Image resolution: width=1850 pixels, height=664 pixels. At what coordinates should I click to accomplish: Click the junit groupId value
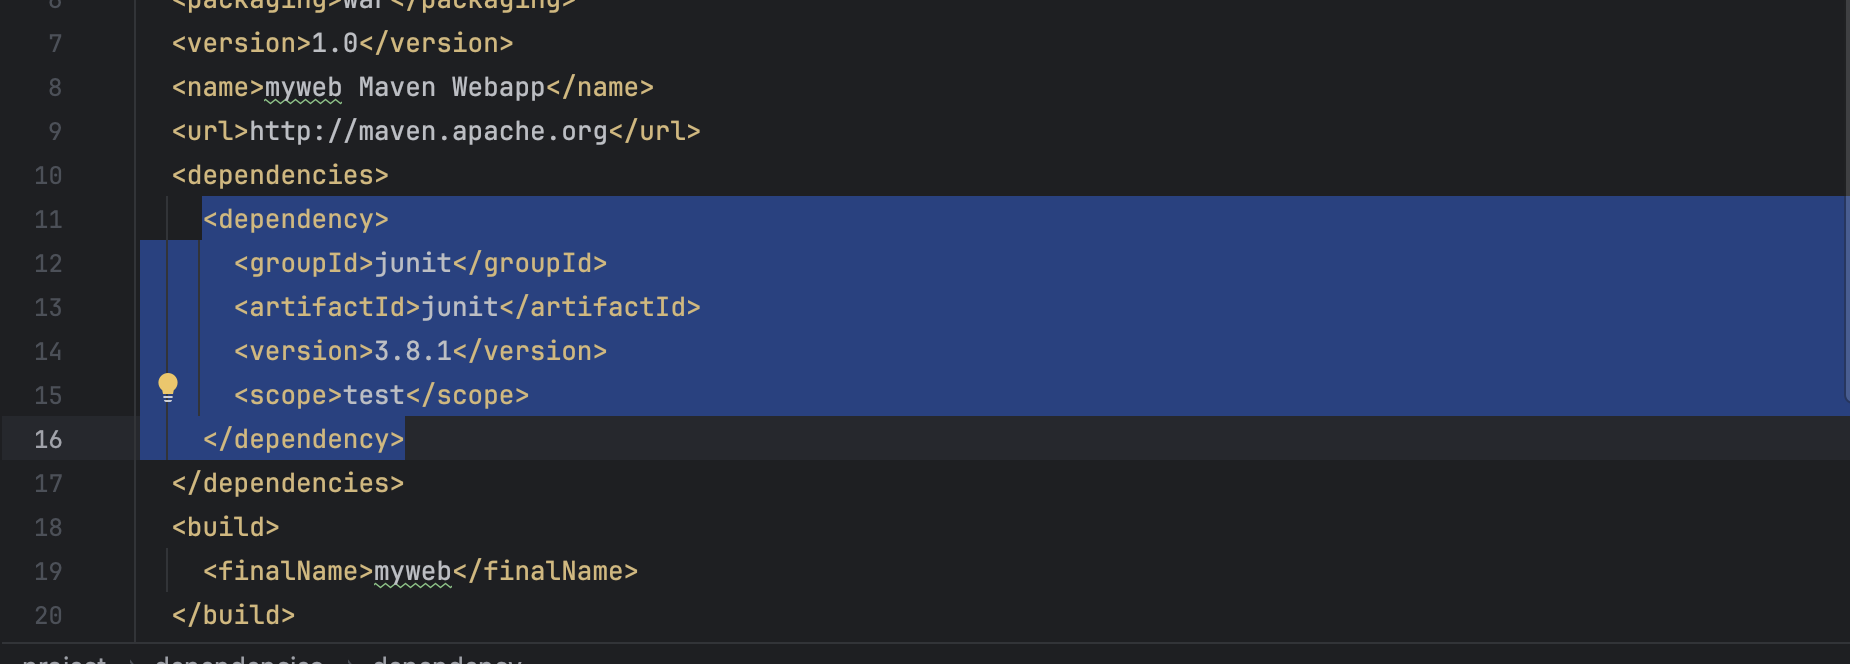[x=413, y=264]
